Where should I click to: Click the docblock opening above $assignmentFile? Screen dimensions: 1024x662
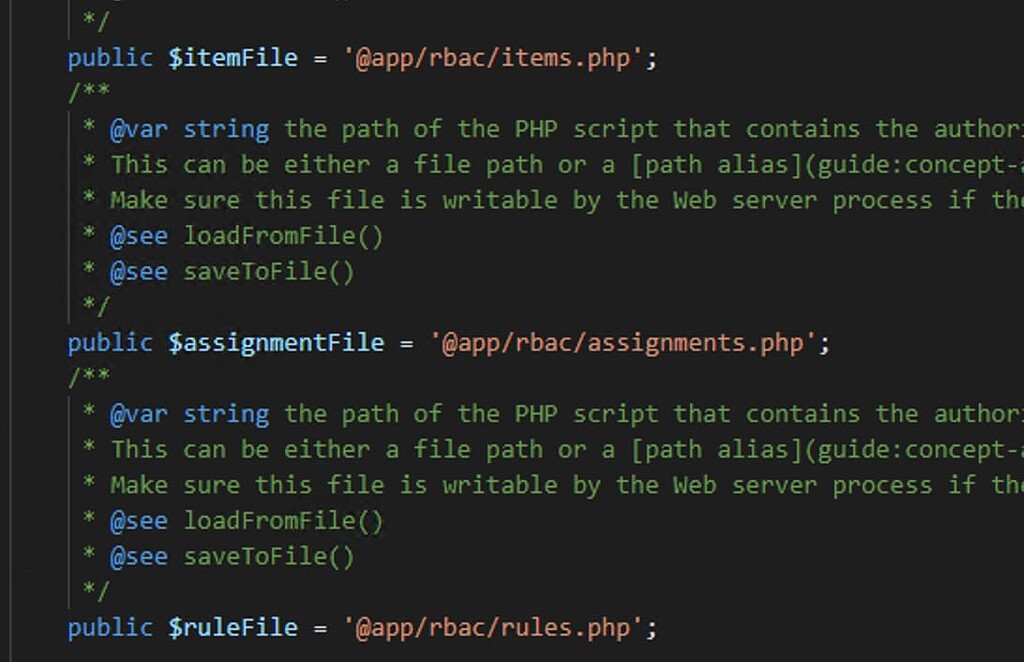[x=89, y=91]
